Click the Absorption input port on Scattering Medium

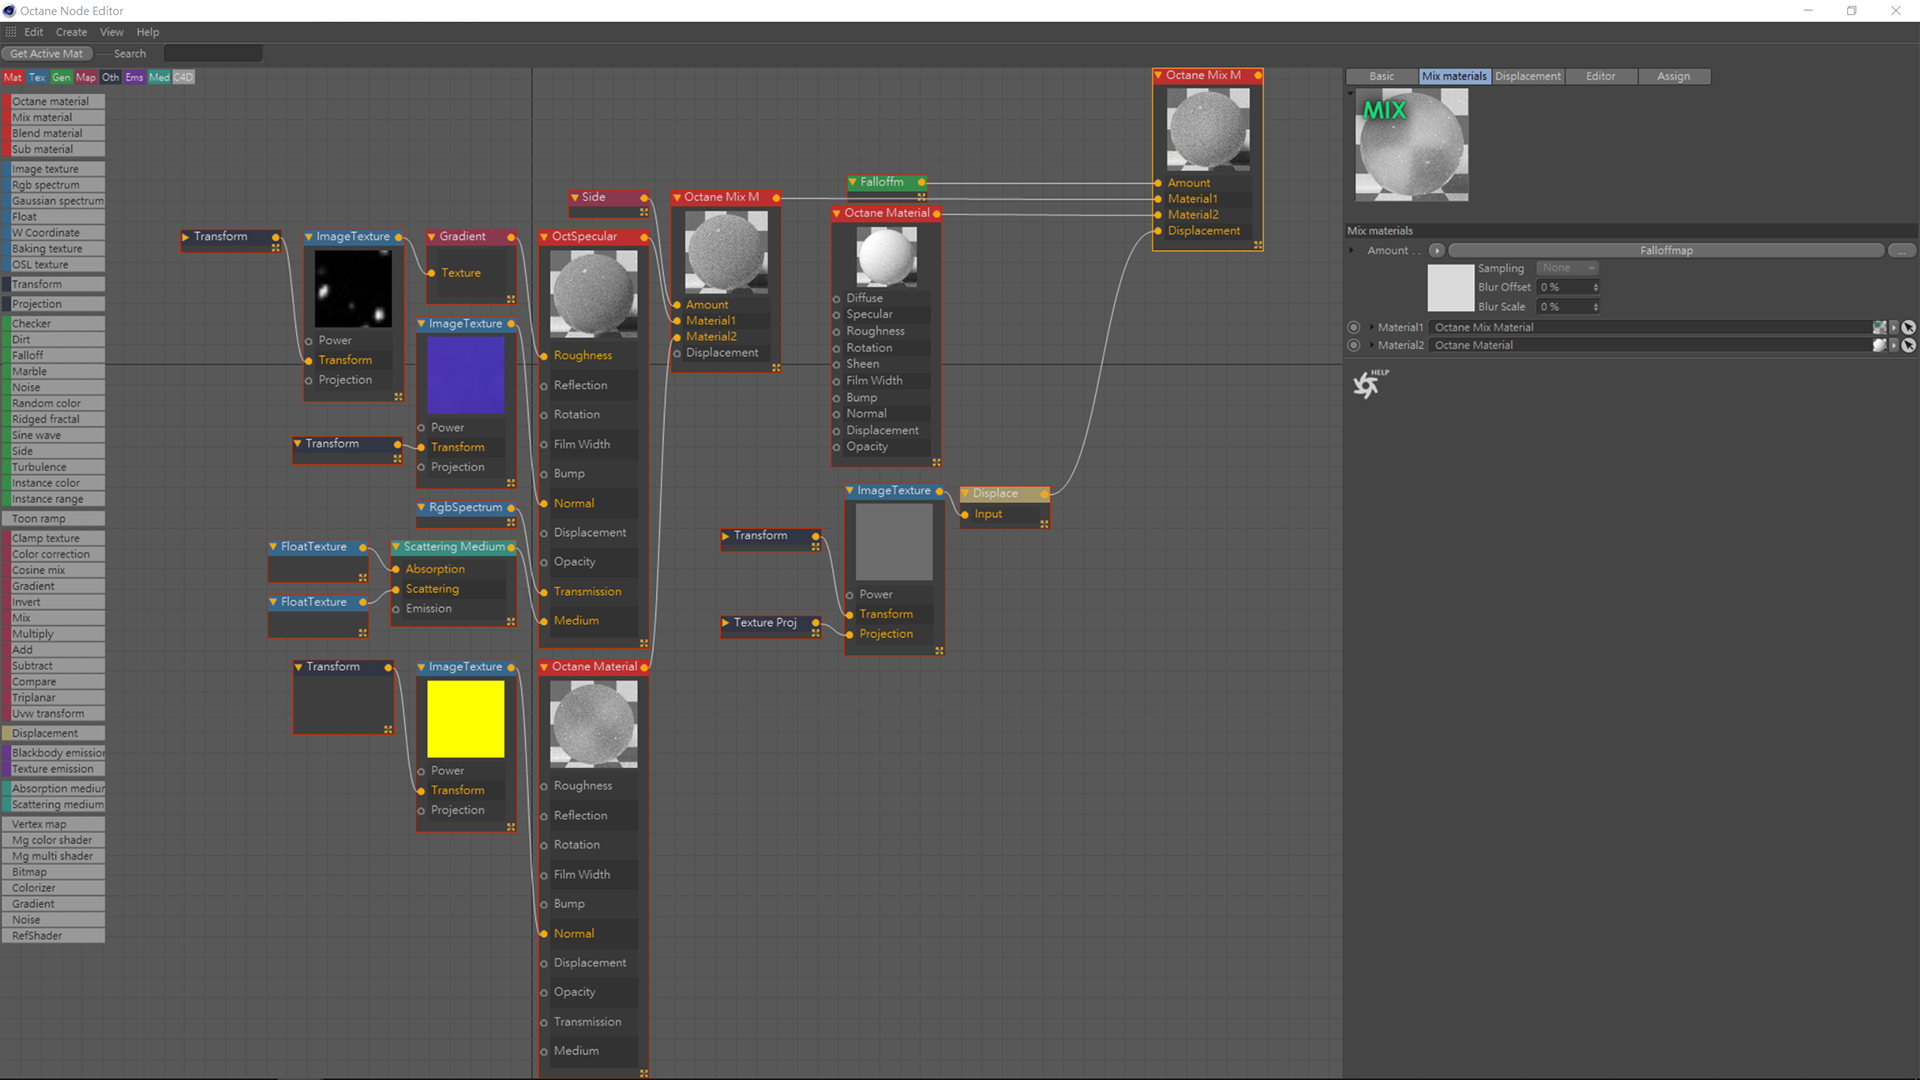click(396, 569)
